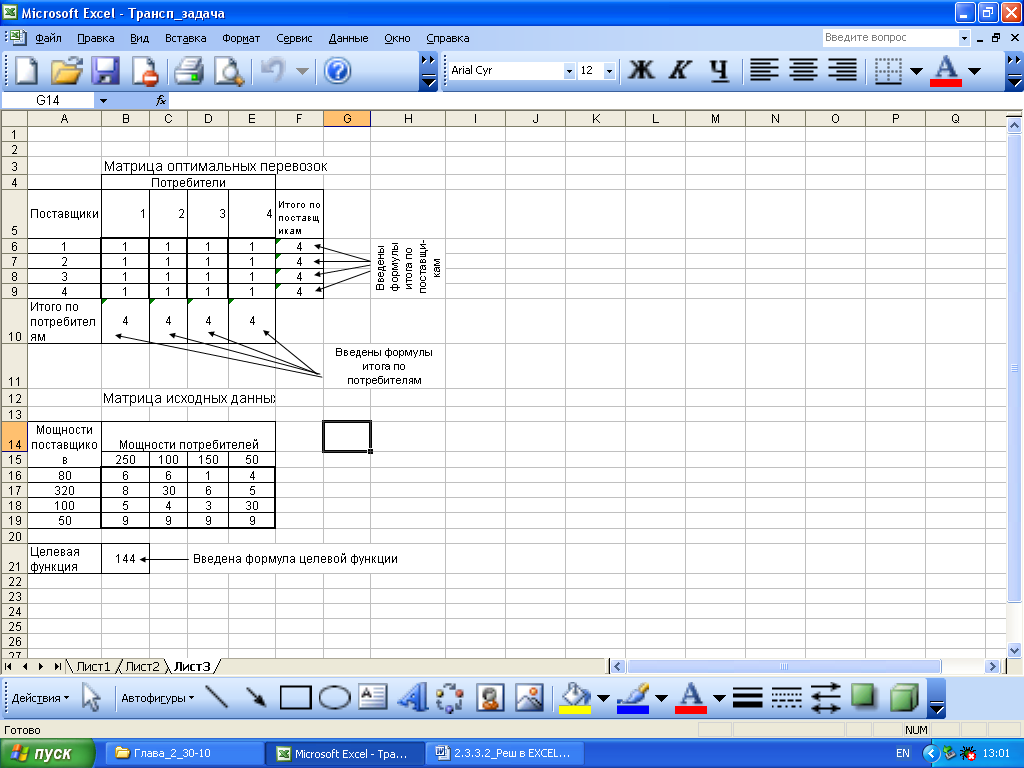Open the Вставка menu
Screen dimensions: 1024x768
point(185,38)
